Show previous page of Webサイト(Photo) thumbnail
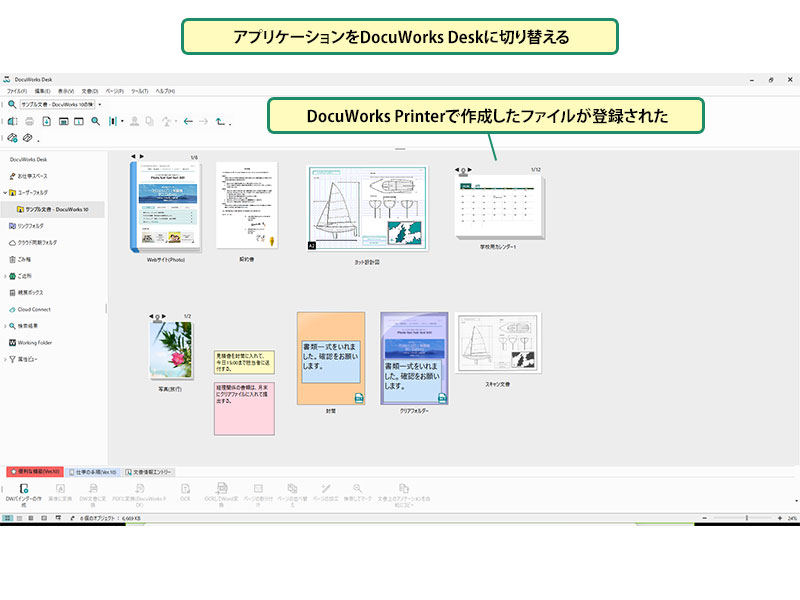This screenshot has width=800, height=600. click(x=133, y=157)
